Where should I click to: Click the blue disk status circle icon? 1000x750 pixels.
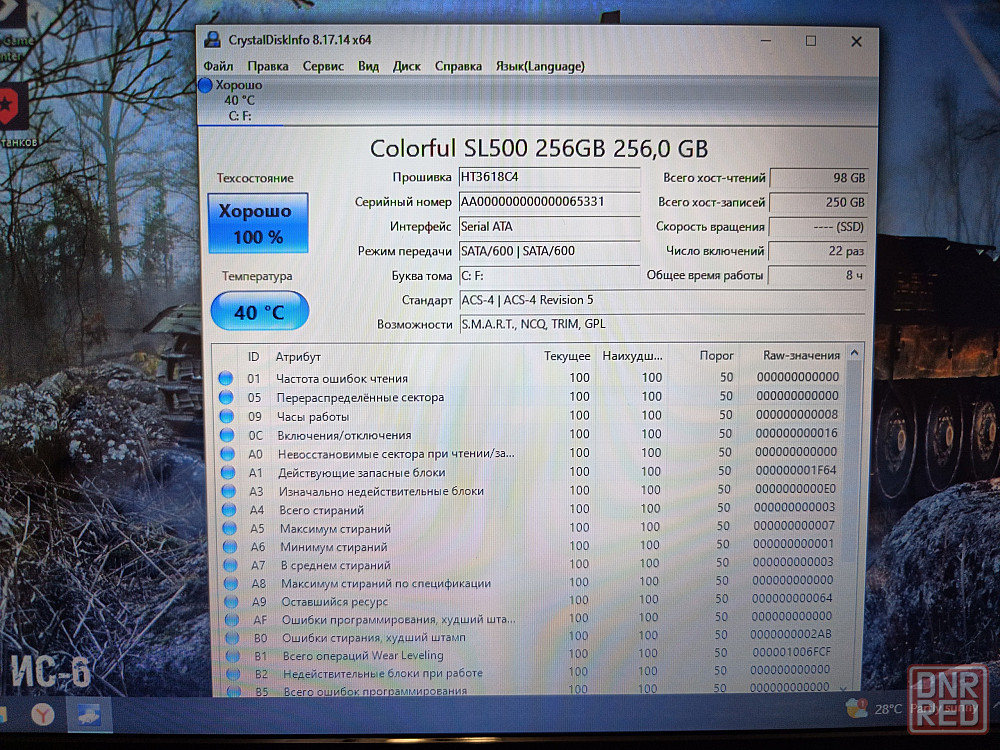pos(205,85)
